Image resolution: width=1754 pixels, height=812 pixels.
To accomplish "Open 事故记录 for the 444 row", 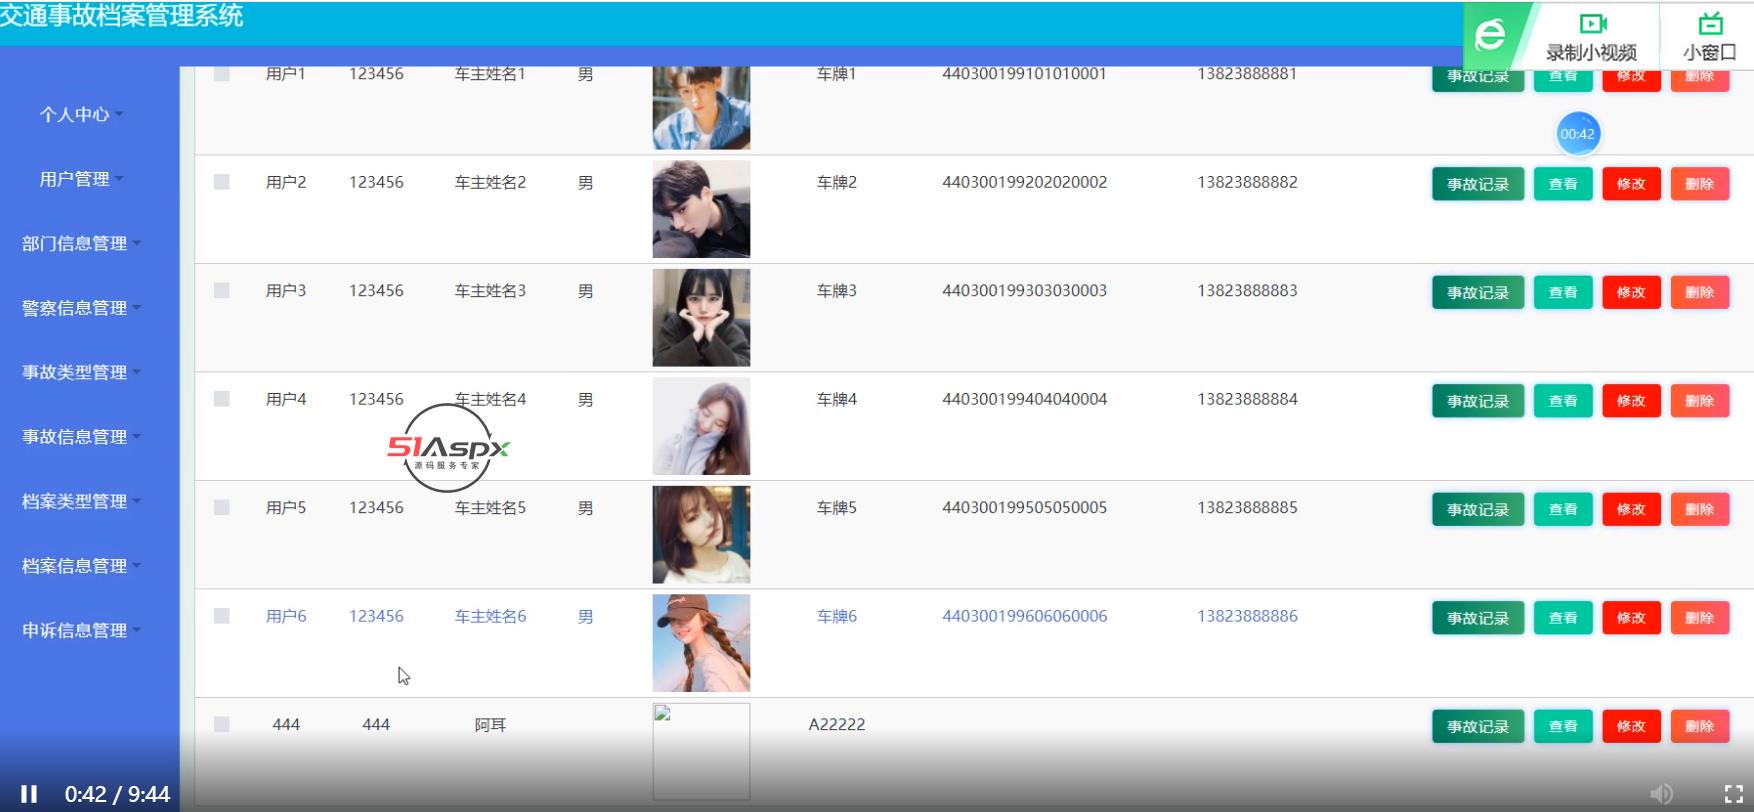I will coord(1478,726).
